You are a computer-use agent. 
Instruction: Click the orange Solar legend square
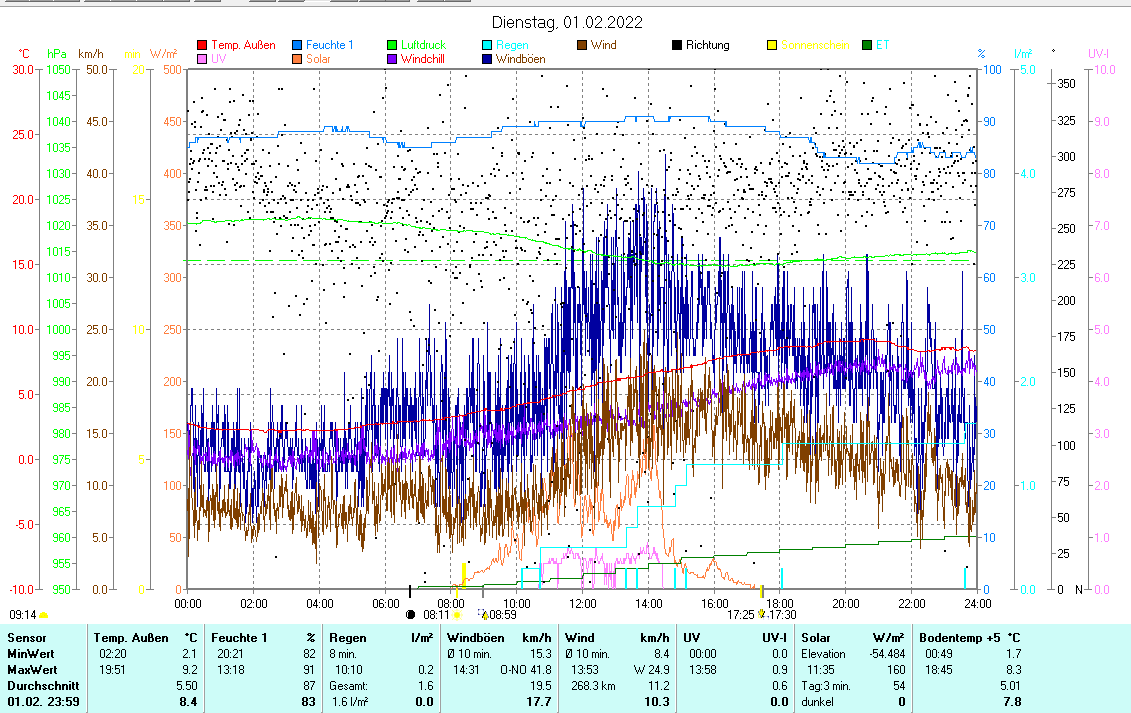297,59
